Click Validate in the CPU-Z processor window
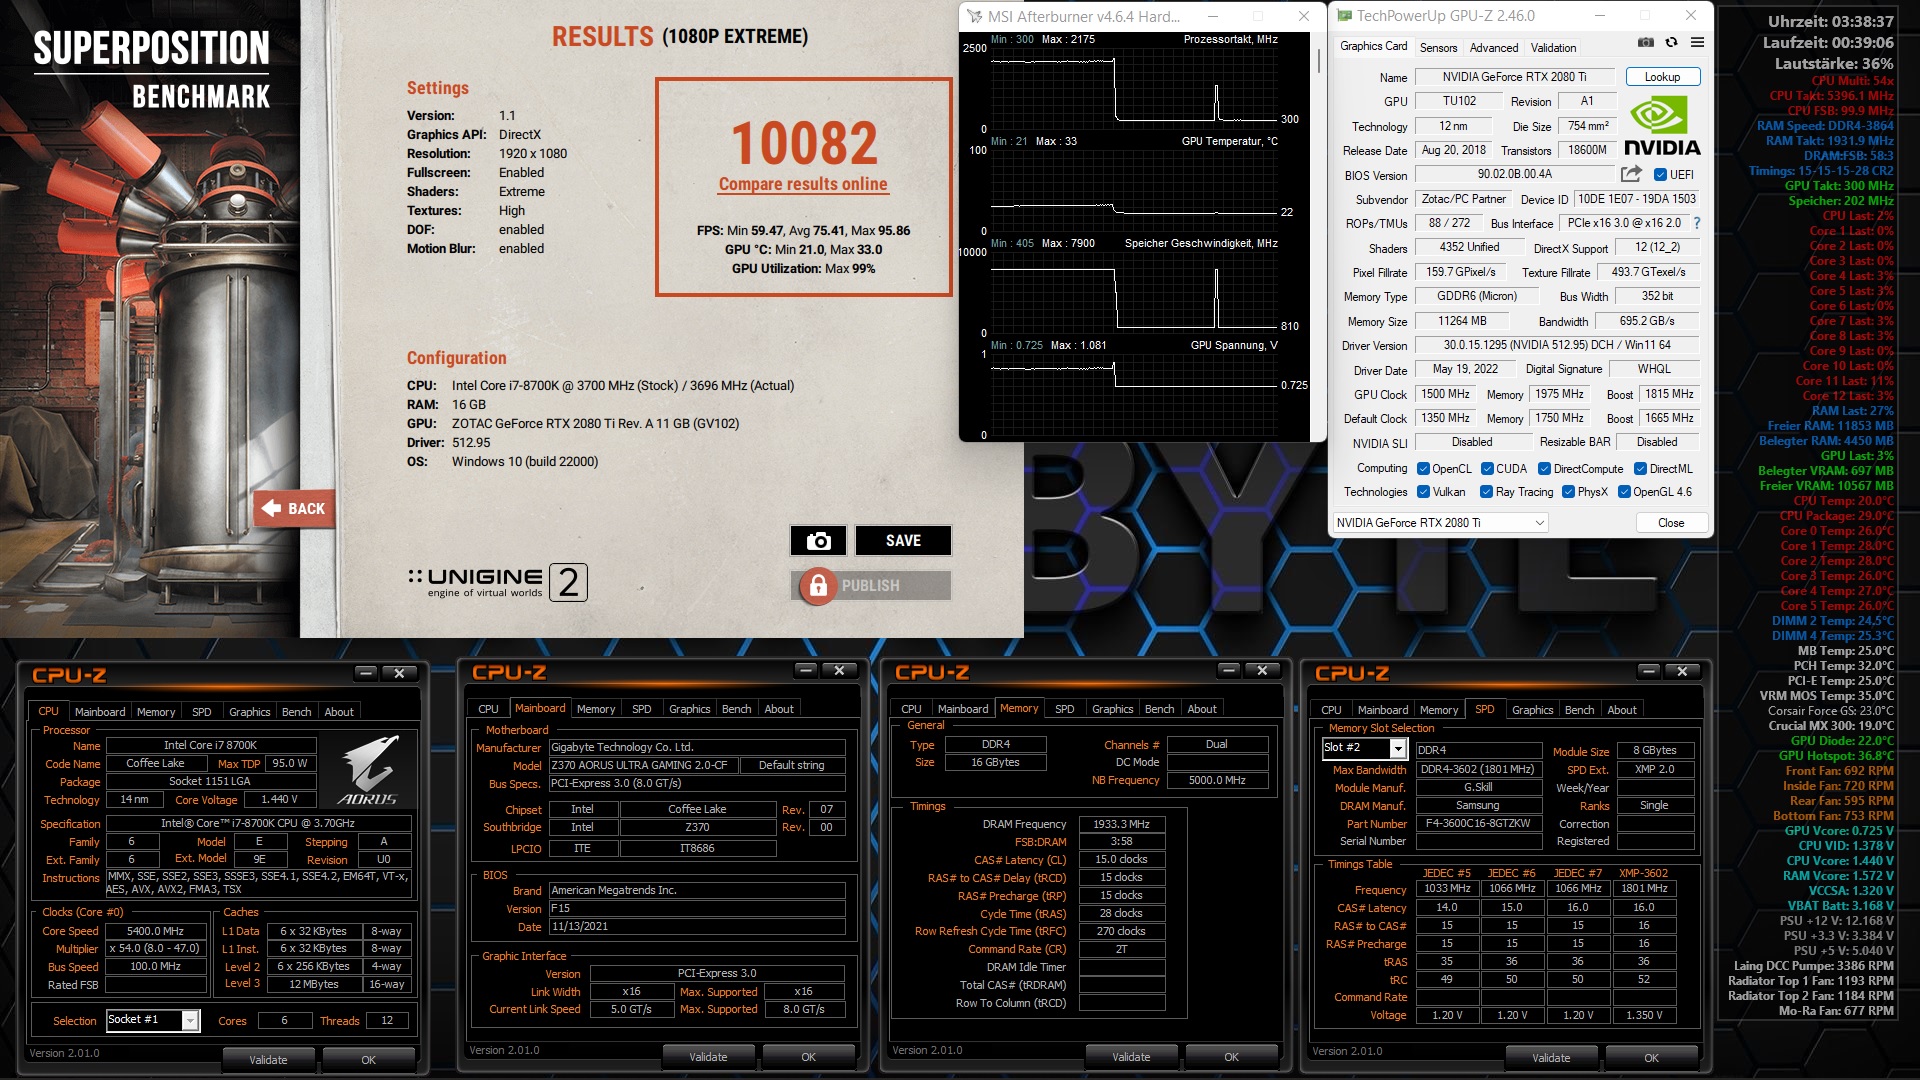Viewport: 1920px width, 1080px height. tap(268, 1060)
